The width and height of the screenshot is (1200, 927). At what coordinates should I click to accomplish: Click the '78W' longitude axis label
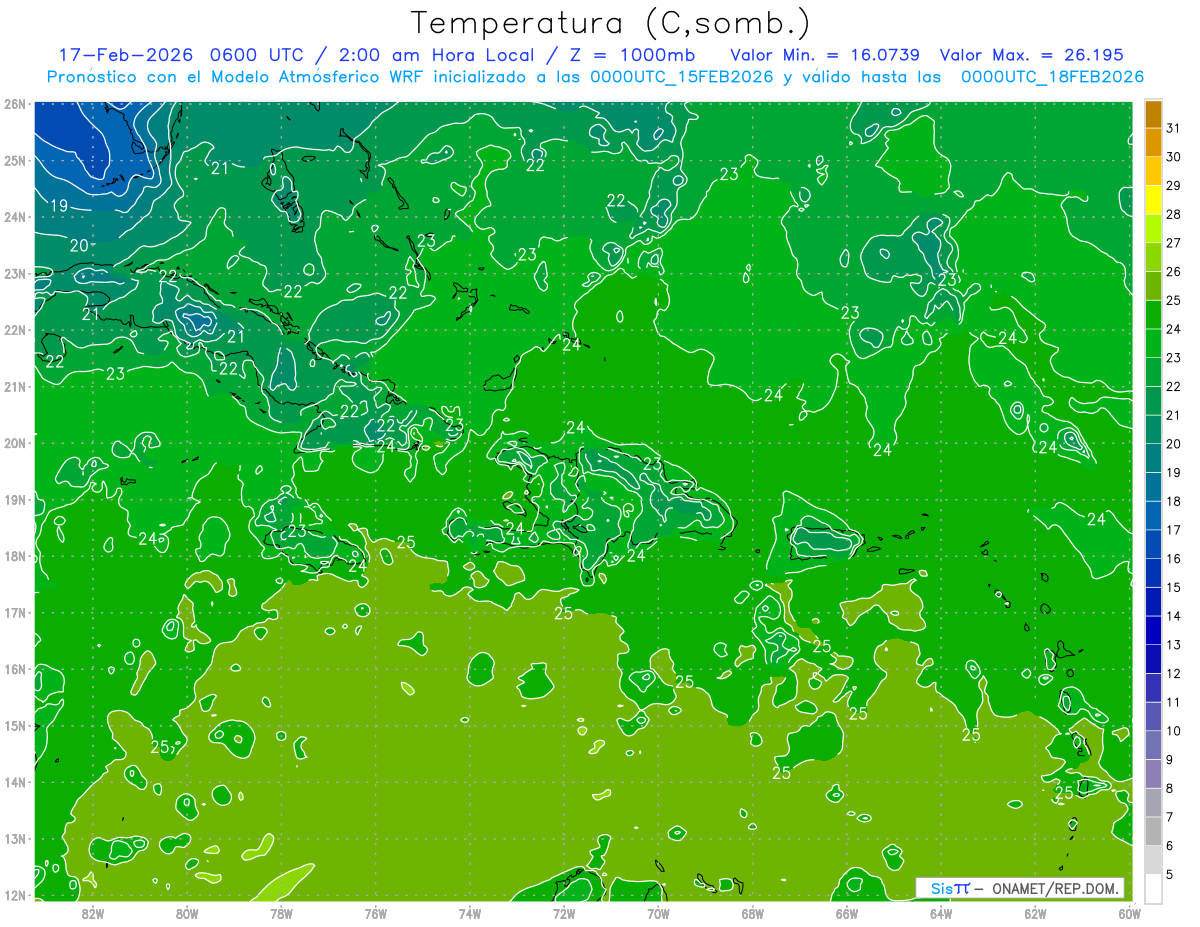pos(281,913)
